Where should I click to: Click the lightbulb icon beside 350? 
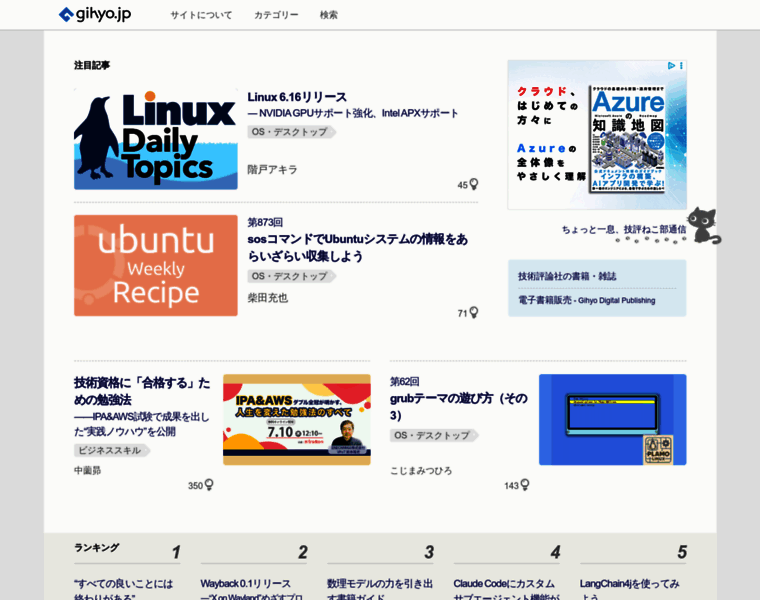[209, 485]
